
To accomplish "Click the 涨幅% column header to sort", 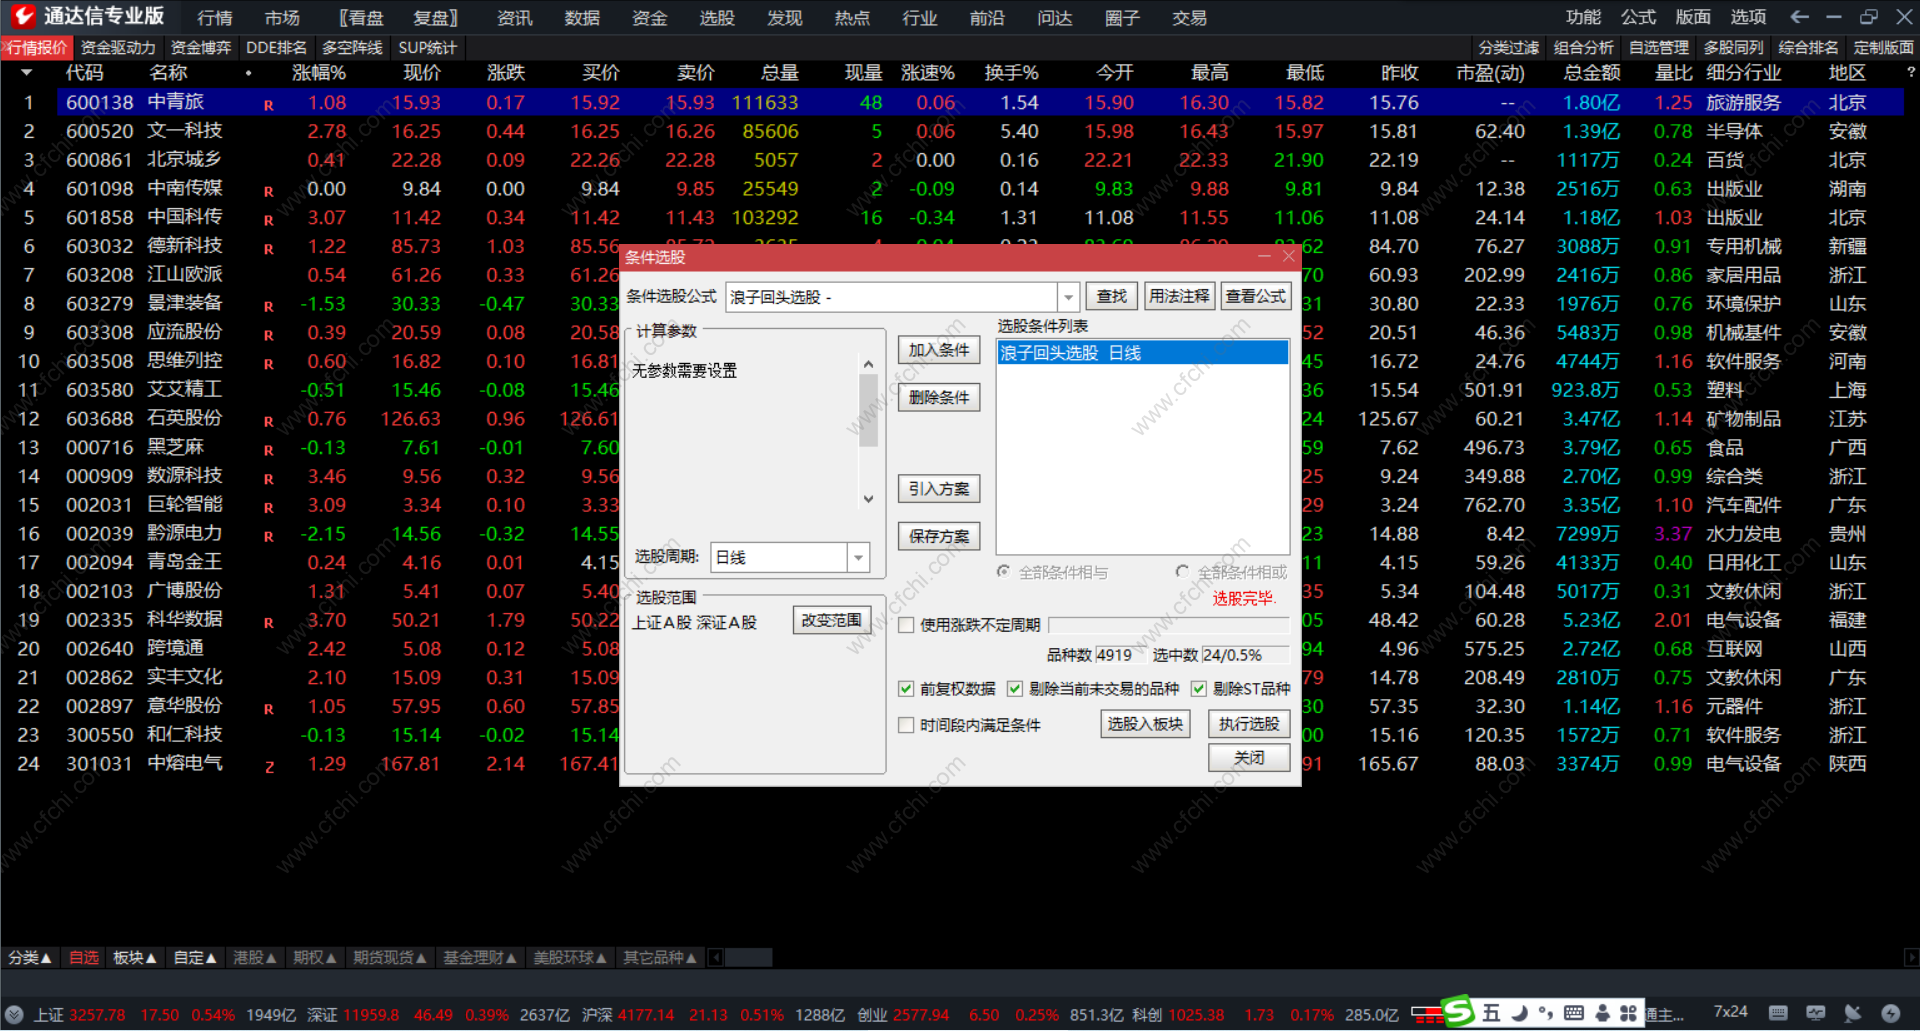I will point(319,73).
